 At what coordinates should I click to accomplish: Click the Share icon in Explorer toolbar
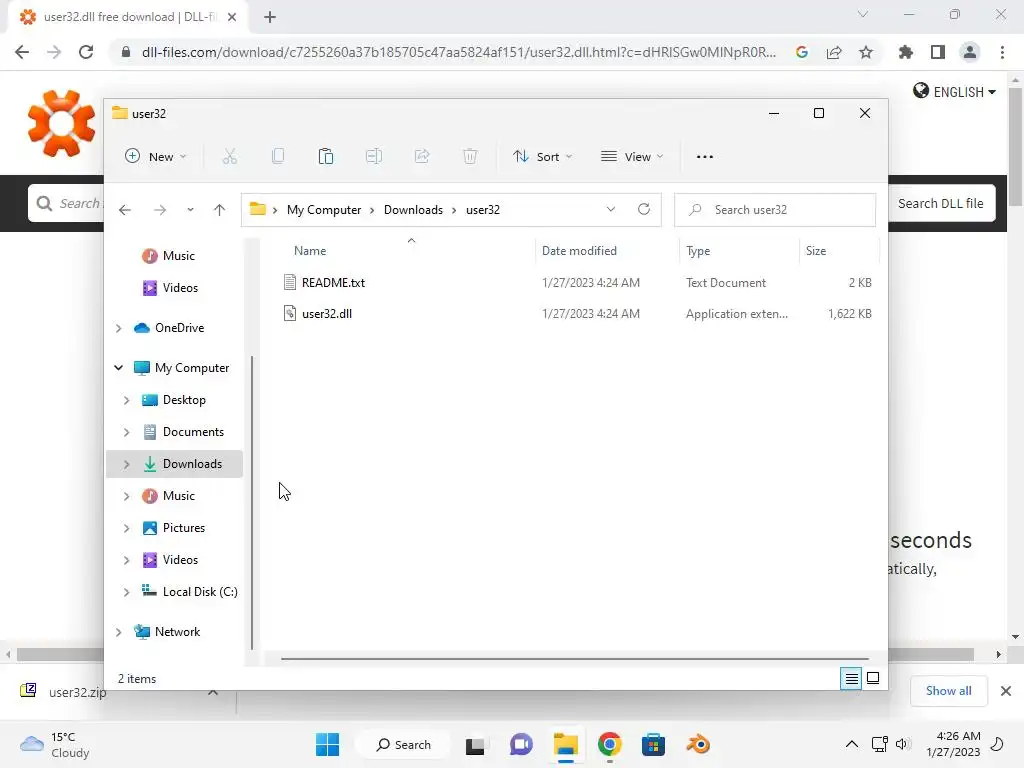tap(422, 157)
